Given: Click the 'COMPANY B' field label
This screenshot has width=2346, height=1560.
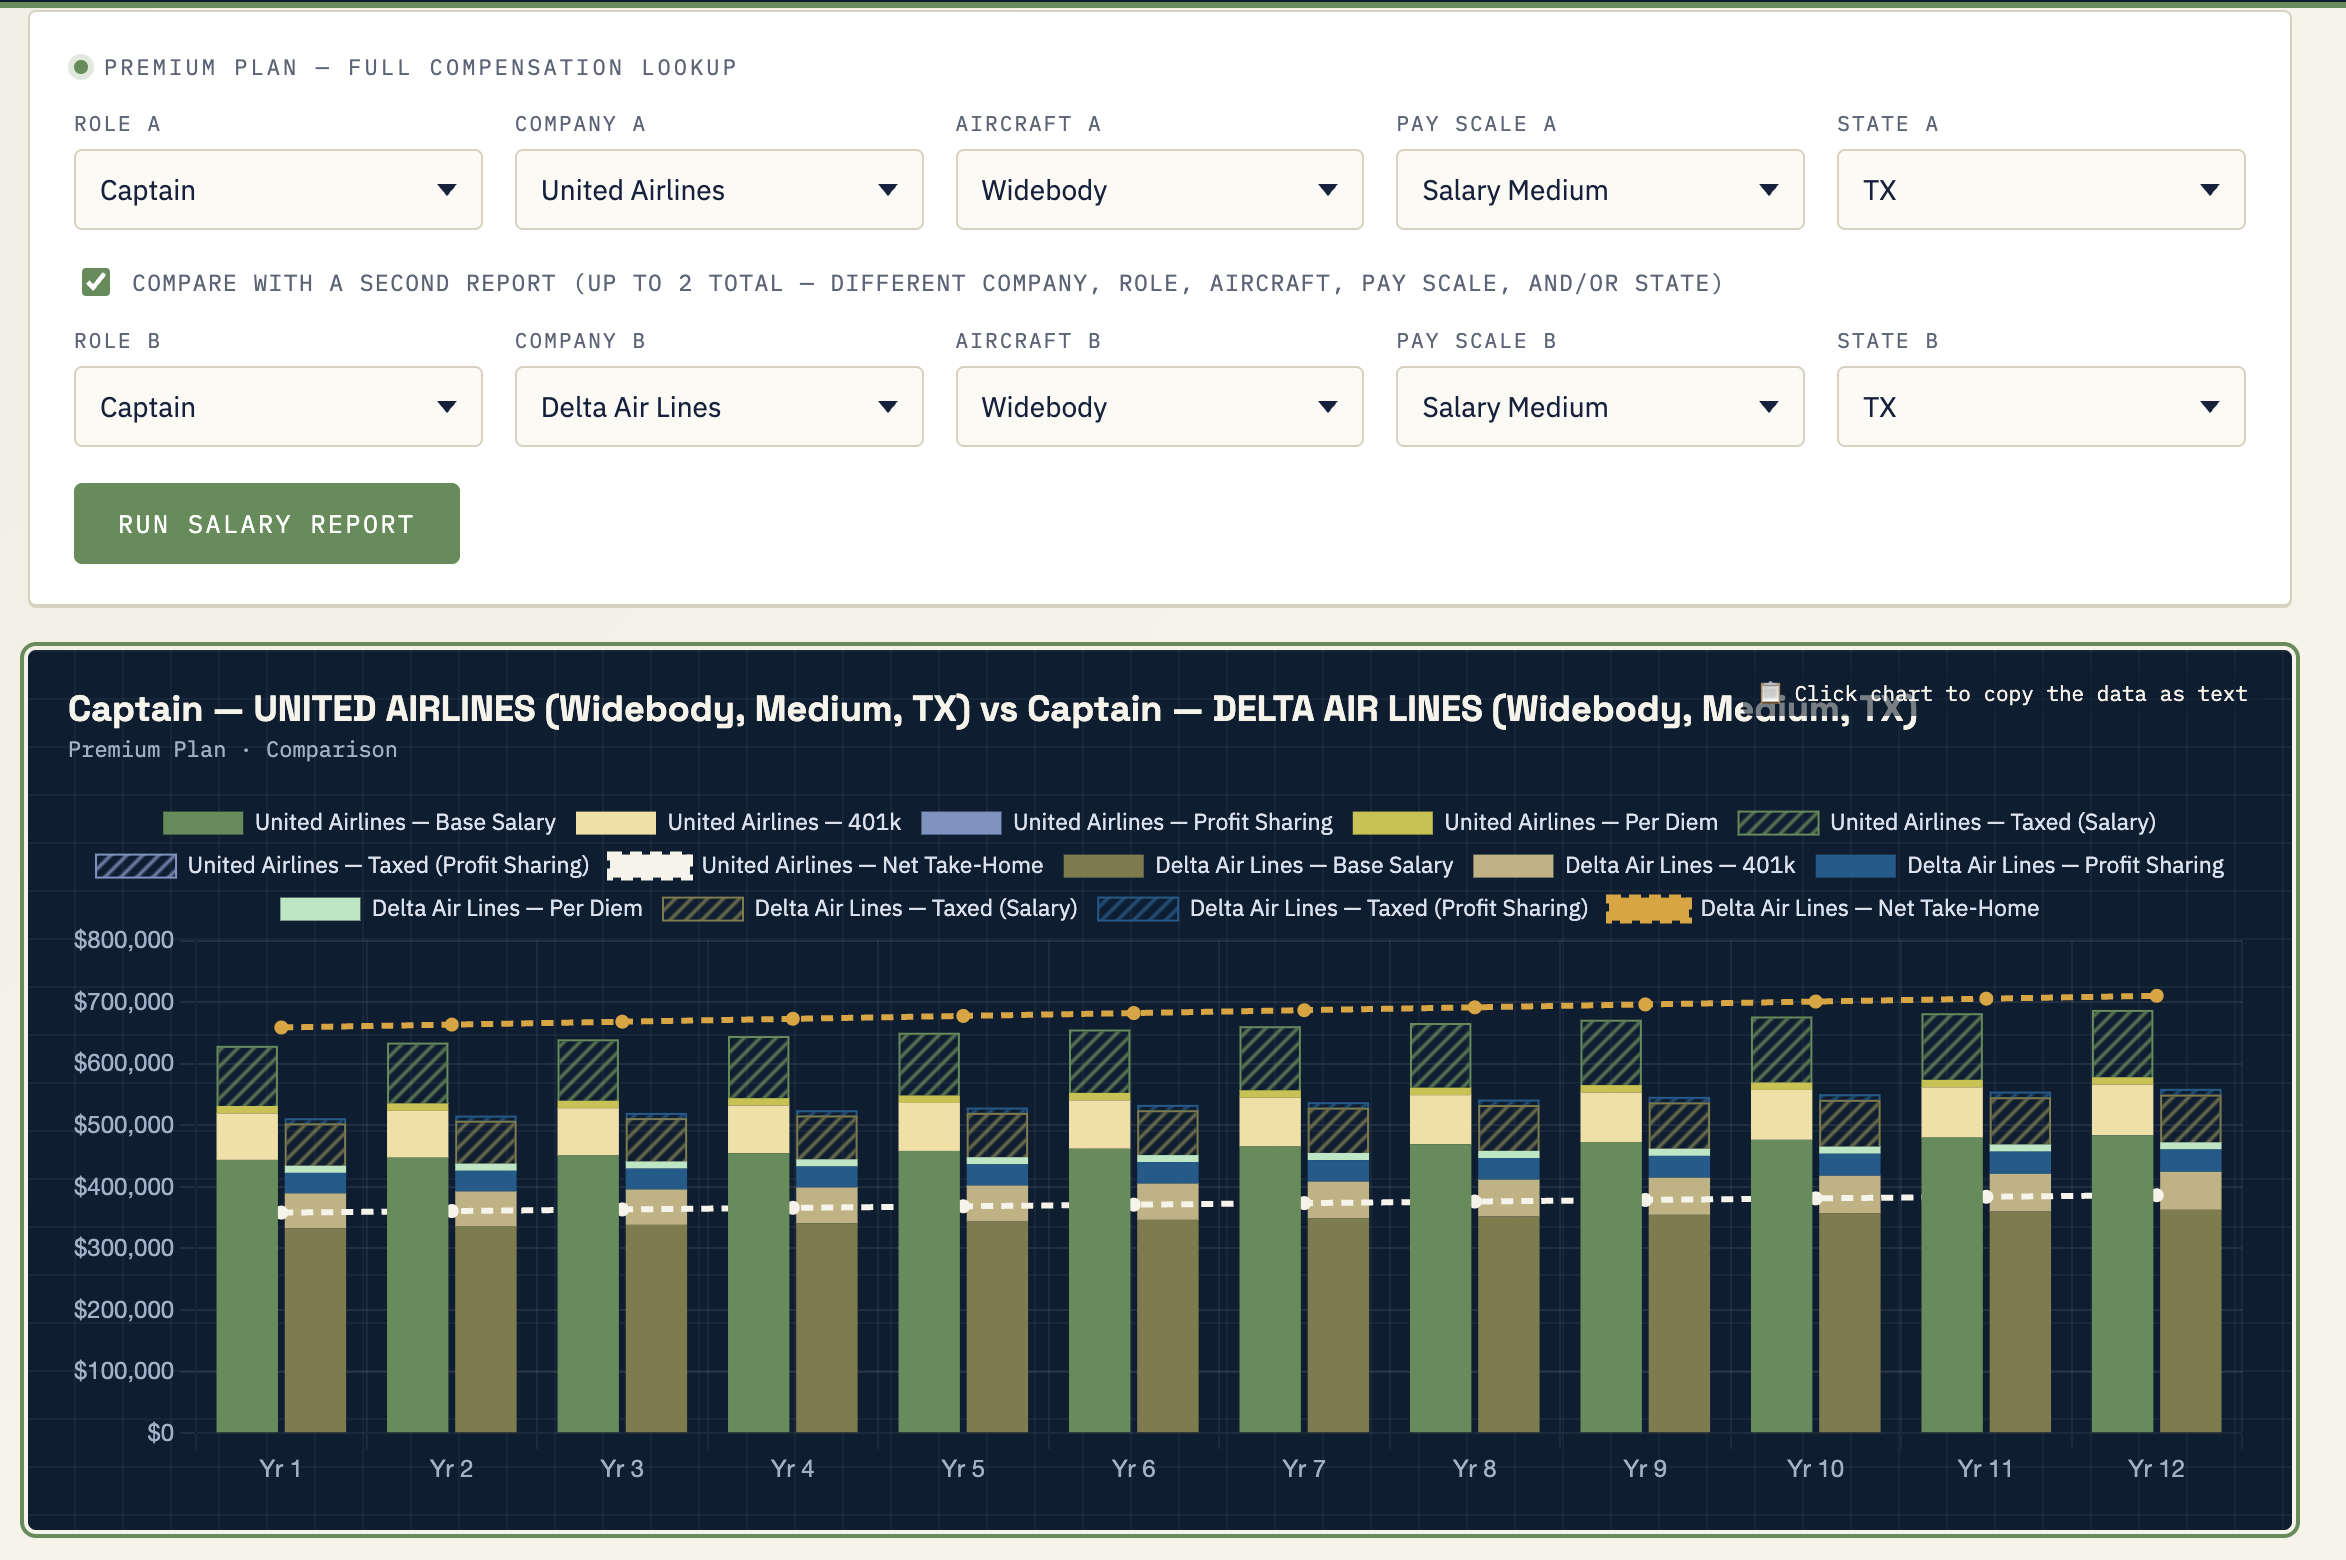Looking at the screenshot, I should click(x=580, y=341).
